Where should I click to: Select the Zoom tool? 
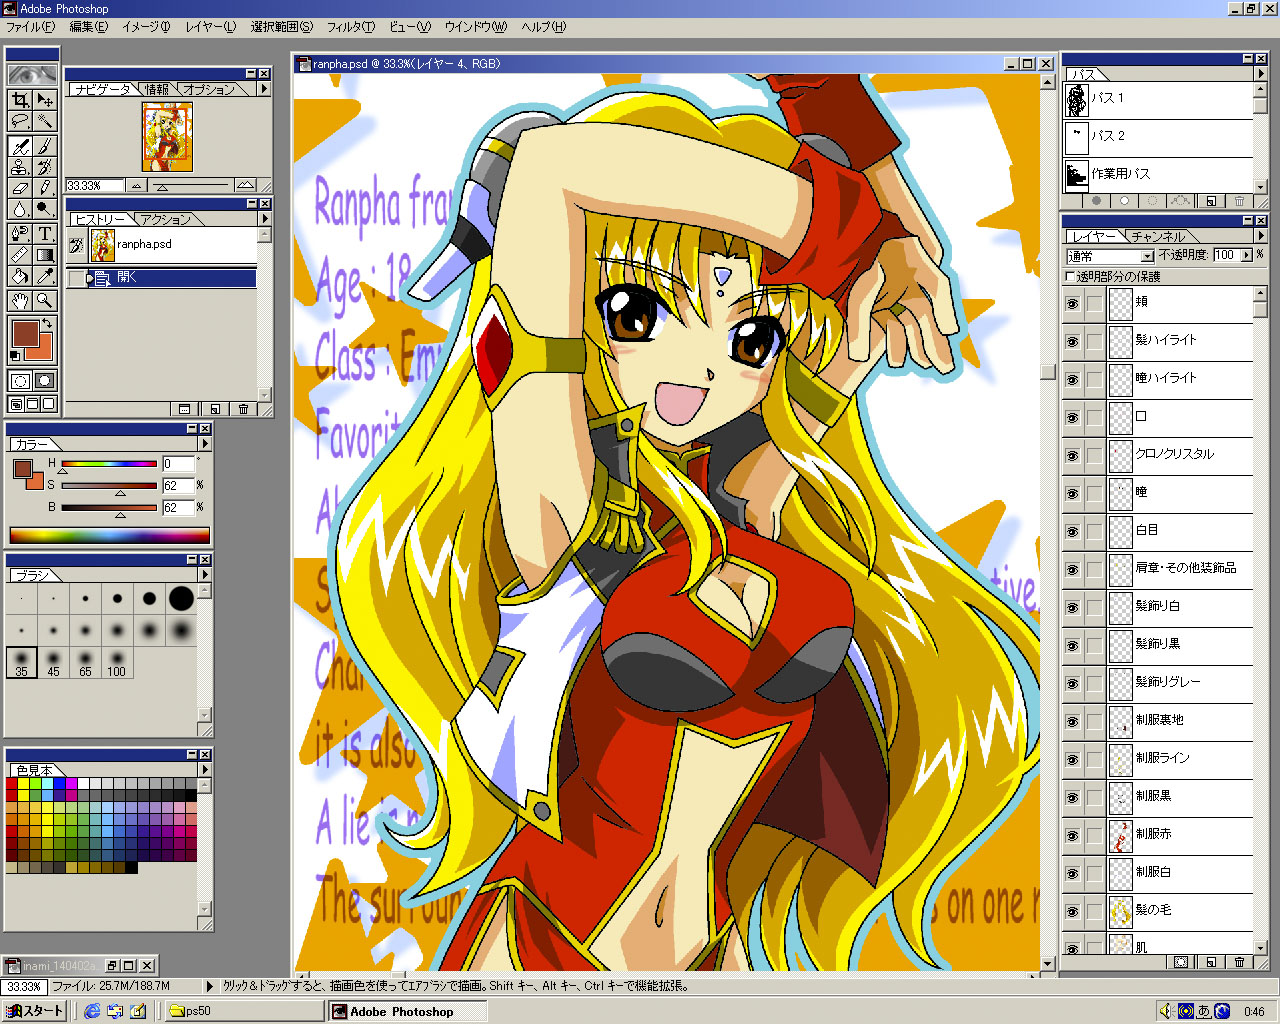coord(45,300)
